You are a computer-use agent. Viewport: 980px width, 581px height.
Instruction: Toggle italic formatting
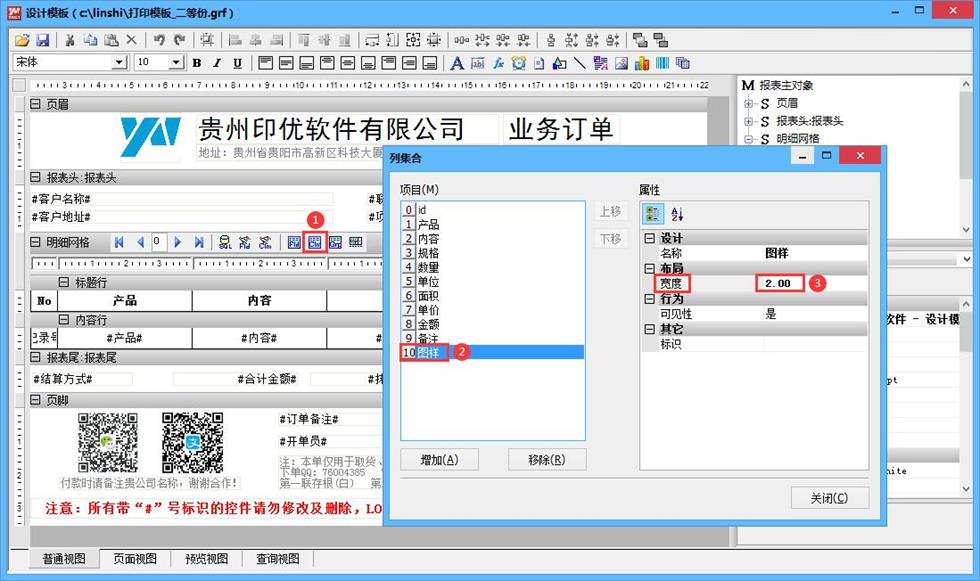point(217,63)
